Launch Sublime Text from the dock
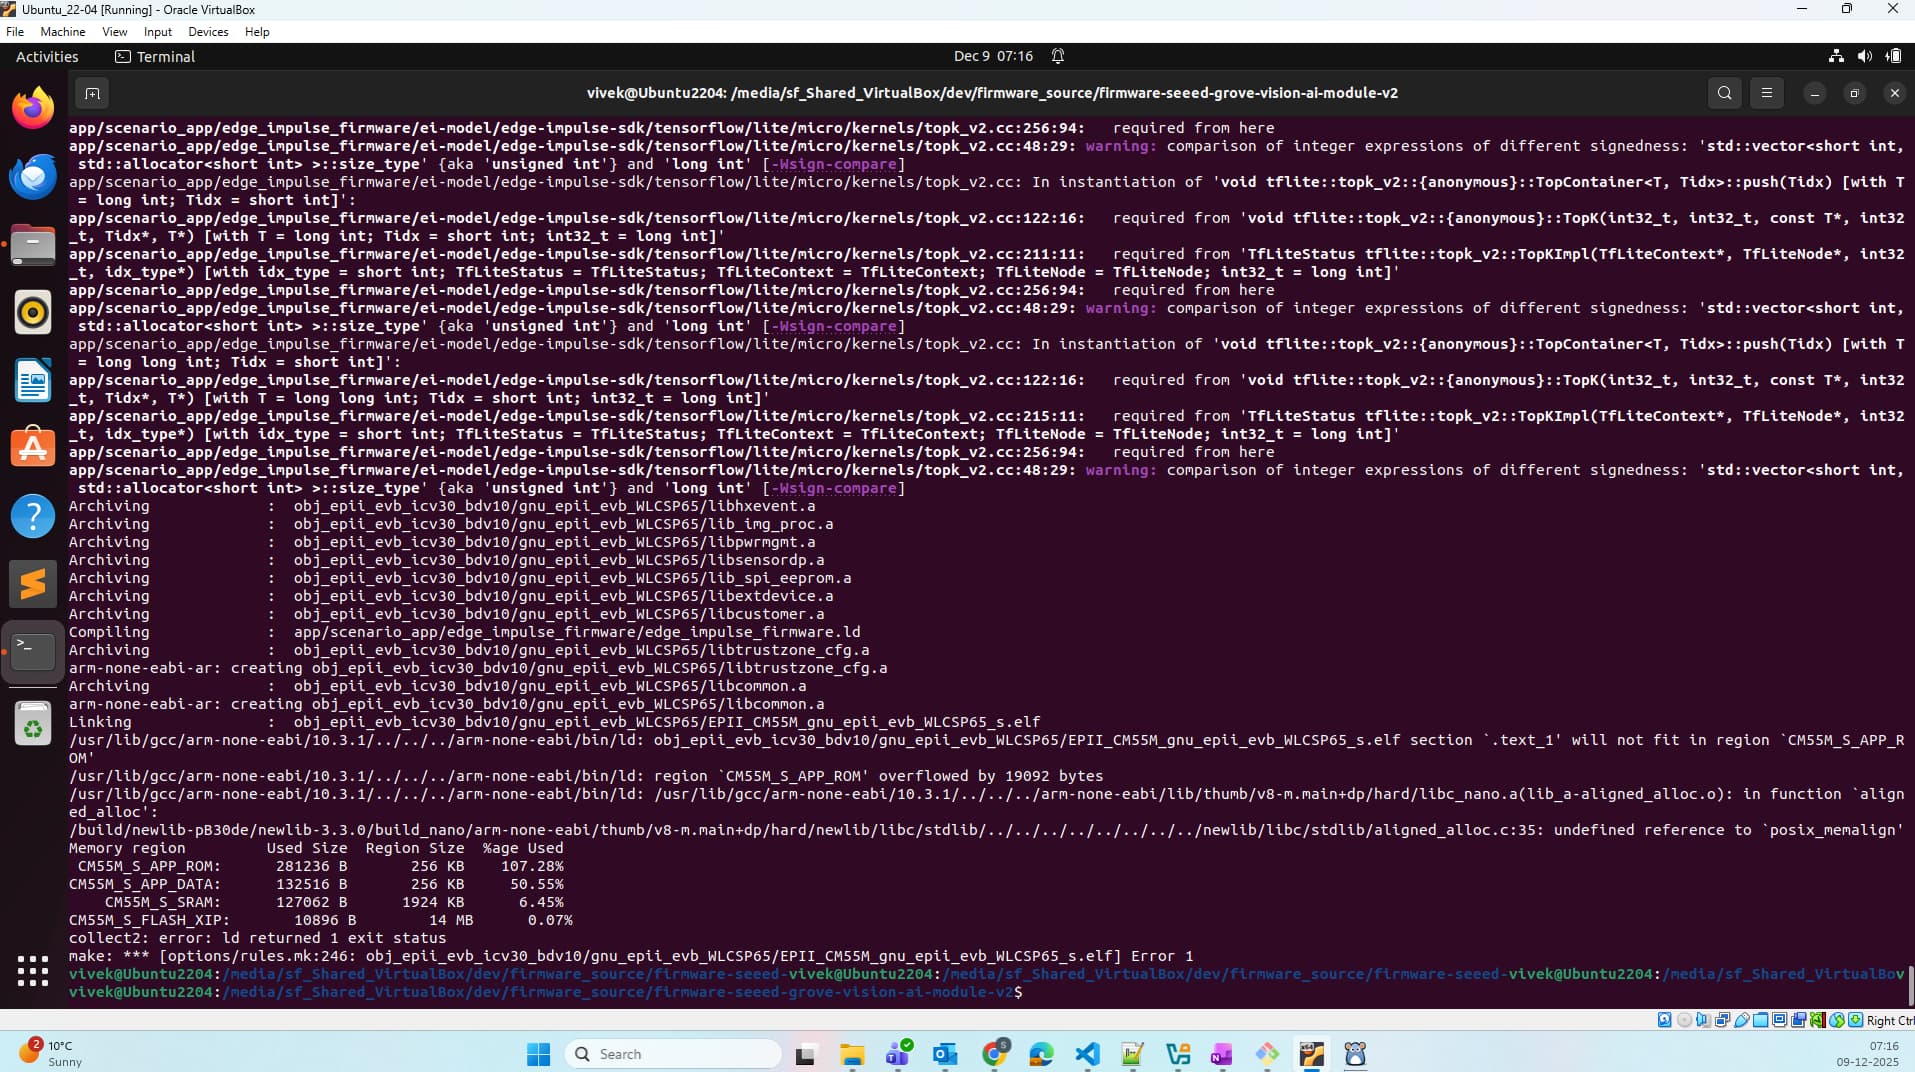 click(33, 584)
